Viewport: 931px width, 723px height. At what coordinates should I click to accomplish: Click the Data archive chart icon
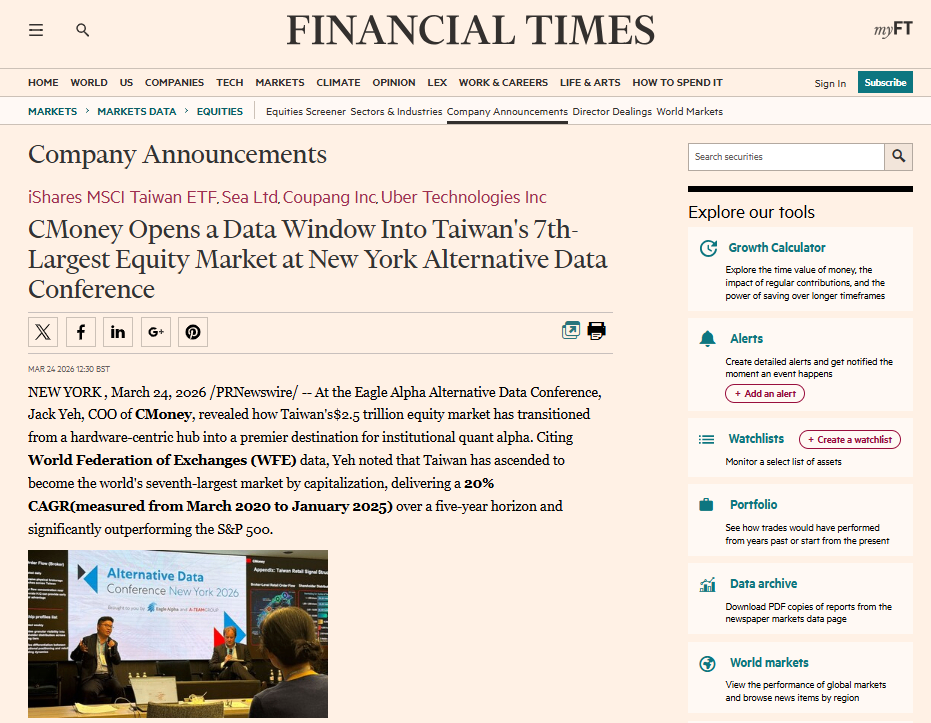coord(708,585)
